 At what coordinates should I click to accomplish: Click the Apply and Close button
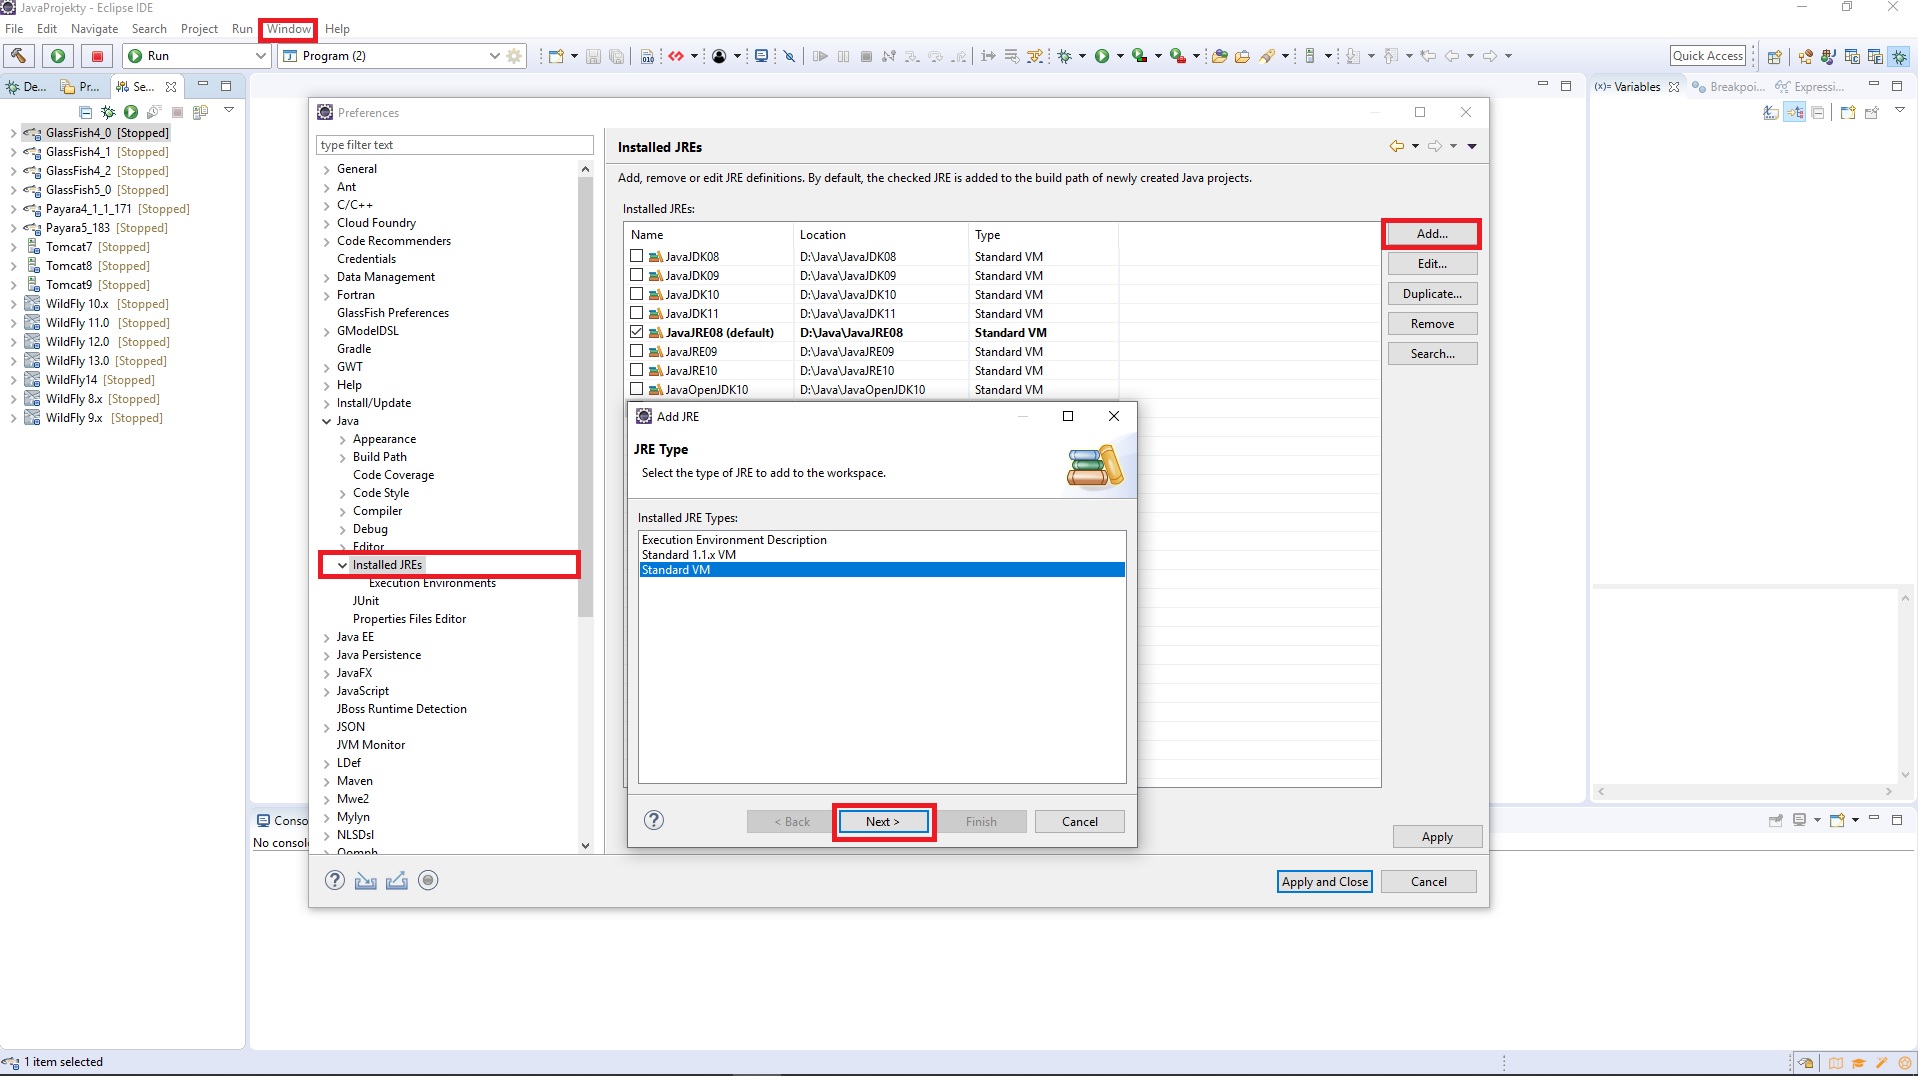coord(1324,881)
